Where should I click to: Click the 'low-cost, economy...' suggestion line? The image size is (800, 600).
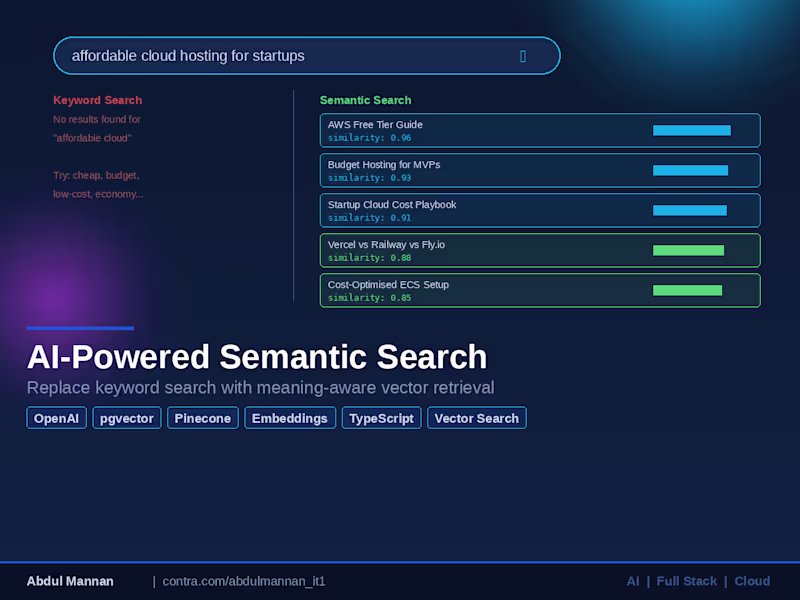tap(98, 194)
